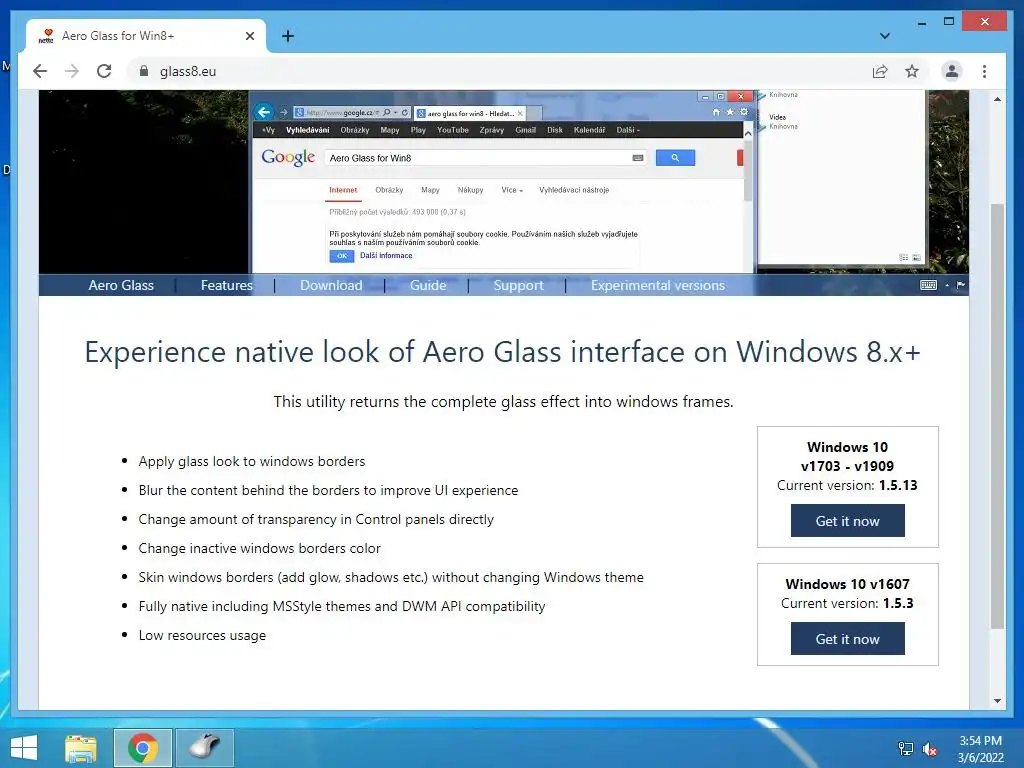Share this page from address bar
Viewport: 1024px width, 768px height.
click(x=880, y=71)
